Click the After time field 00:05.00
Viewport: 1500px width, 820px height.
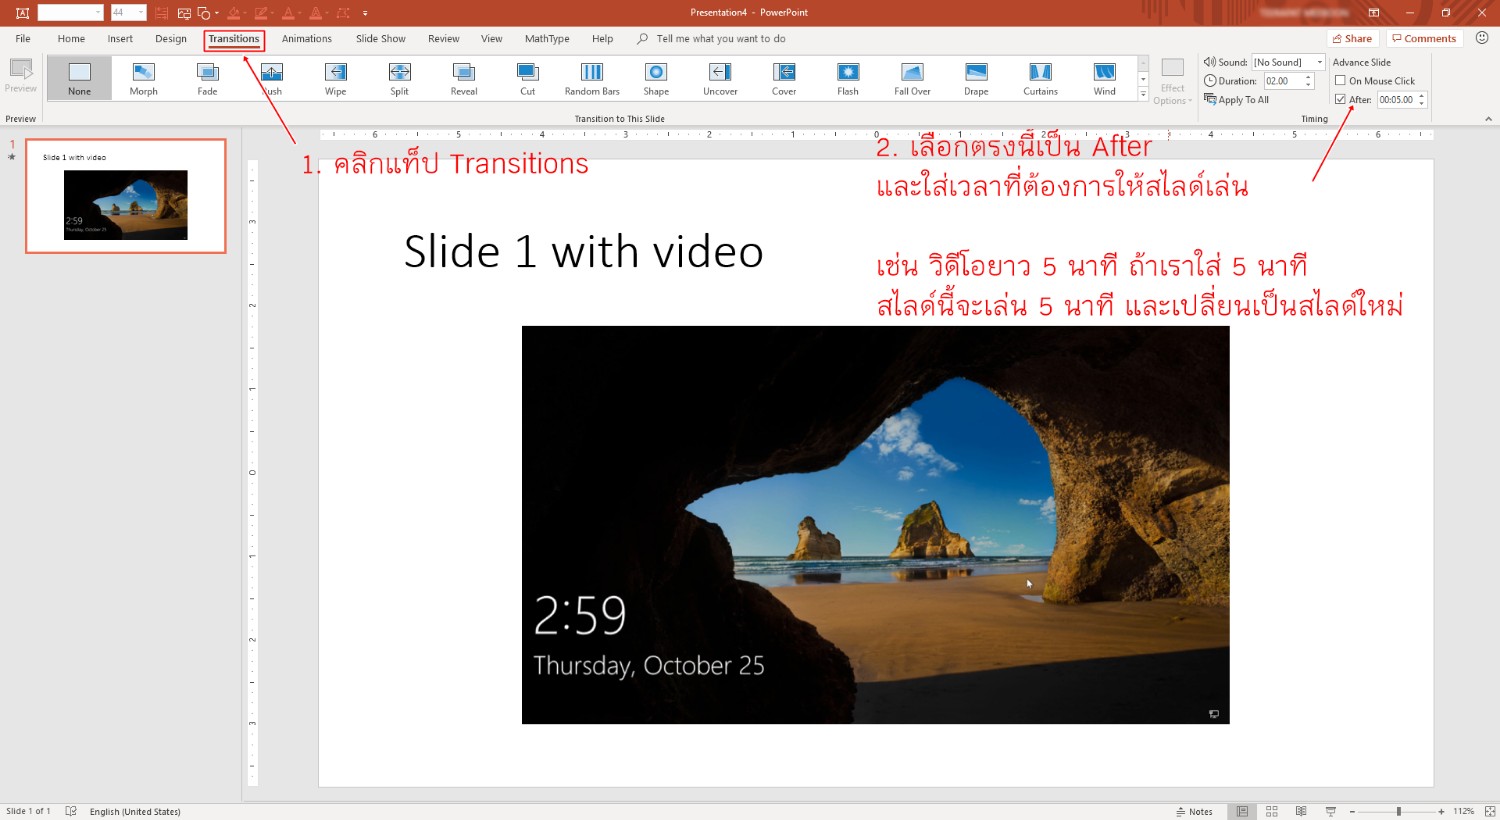[x=1396, y=100]
